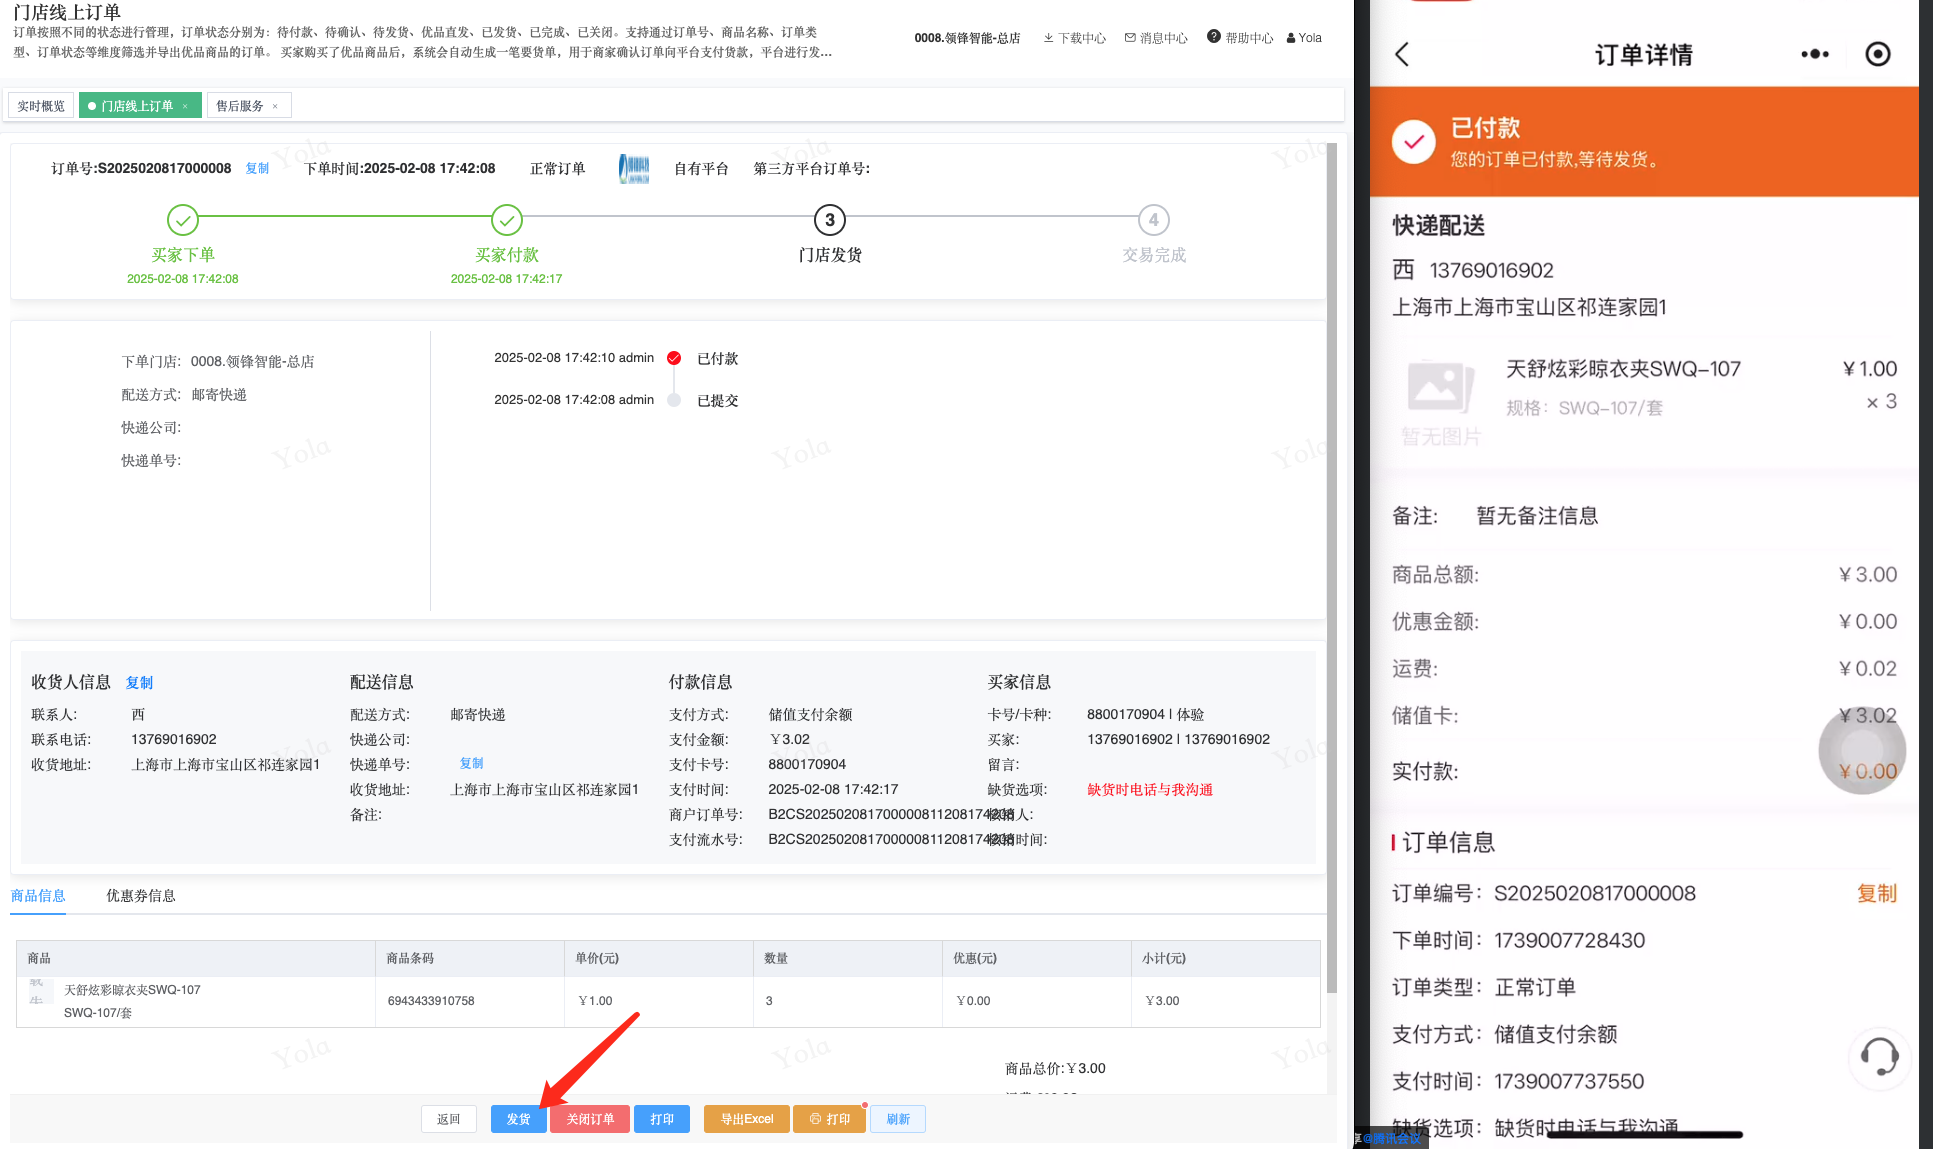Screen dimensions: 1933x1149
Task: Open the three-dots menu in mobile header
Action: [1814, 54]
